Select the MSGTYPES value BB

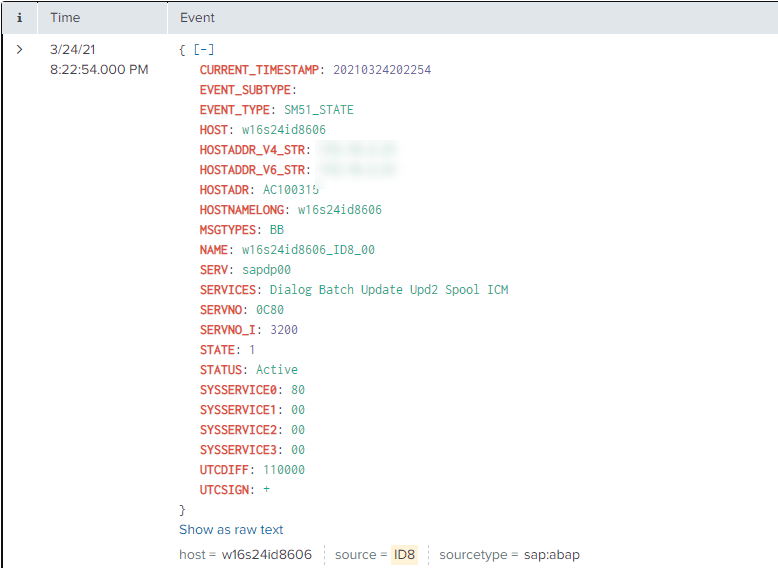click(x=277, y=229)
